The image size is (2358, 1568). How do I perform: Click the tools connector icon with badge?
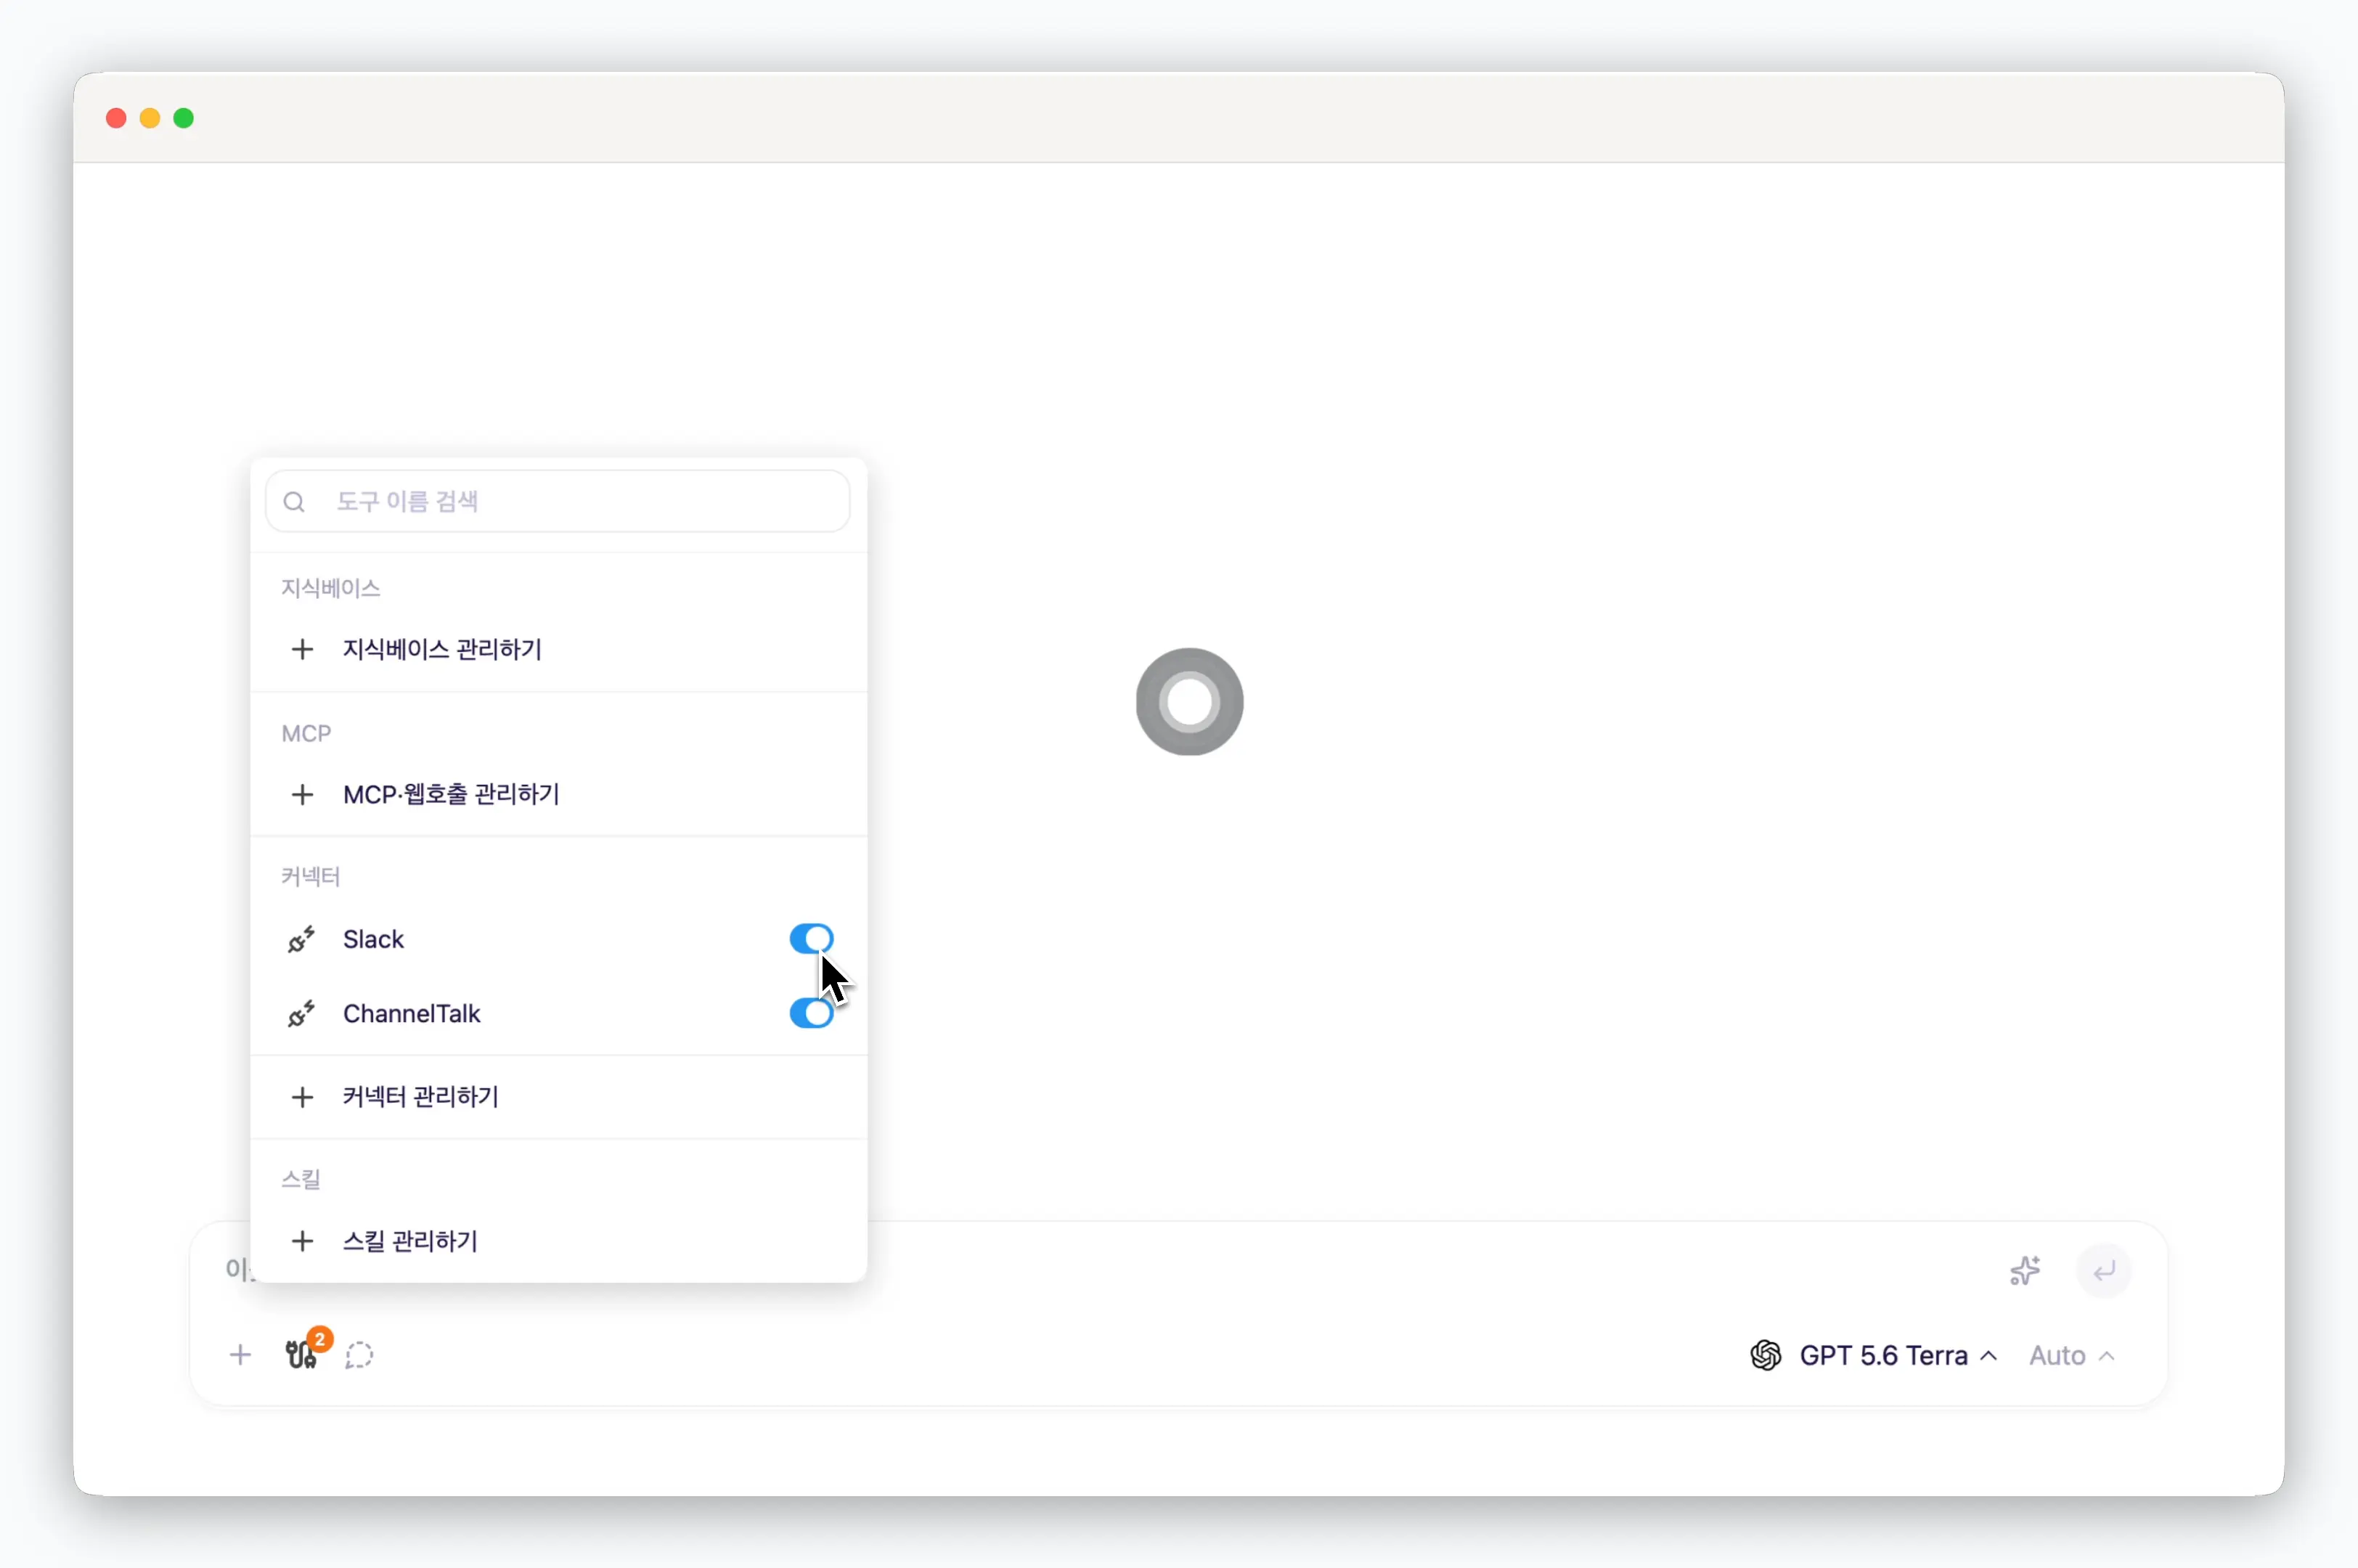[303, 1353]
